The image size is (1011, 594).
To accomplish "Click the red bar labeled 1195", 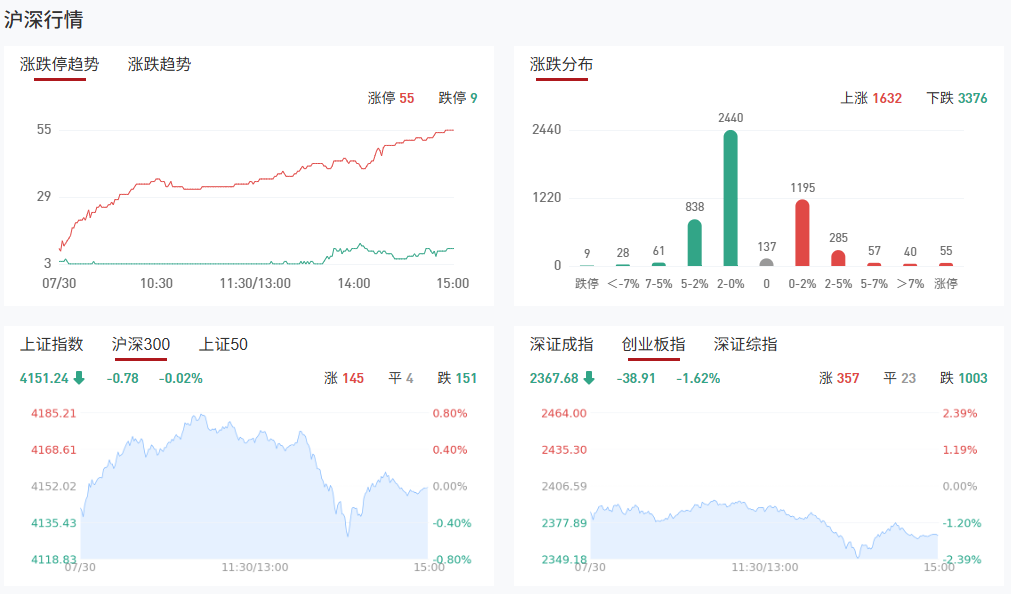I will (x=802, y=233).
